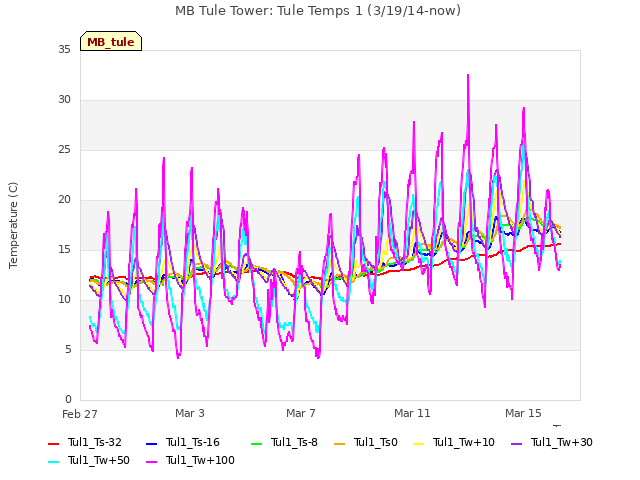640x480 pixels.
Task: Click the 30 y-axis tick label
Action: [x=64, y=100]
